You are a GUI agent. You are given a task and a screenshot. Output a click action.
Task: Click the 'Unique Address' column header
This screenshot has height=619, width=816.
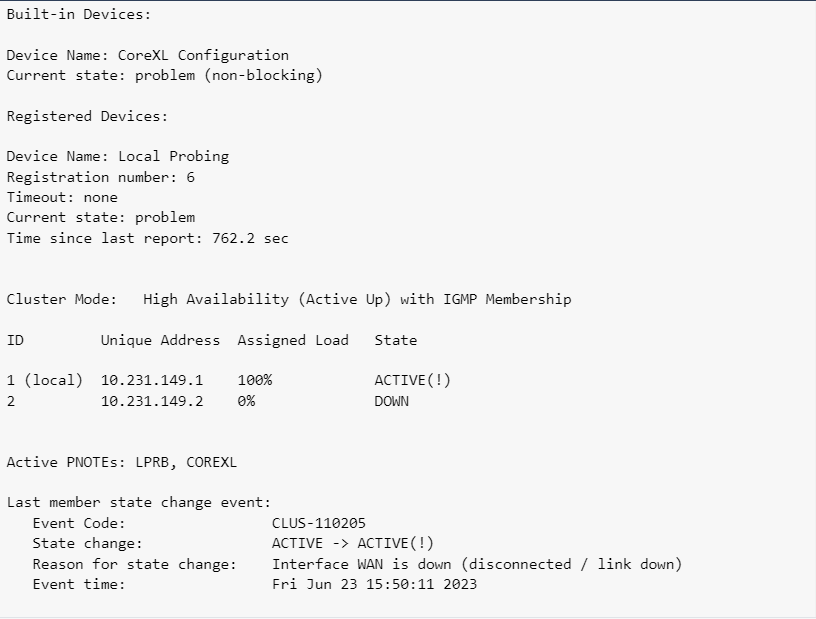coord(160,340)
